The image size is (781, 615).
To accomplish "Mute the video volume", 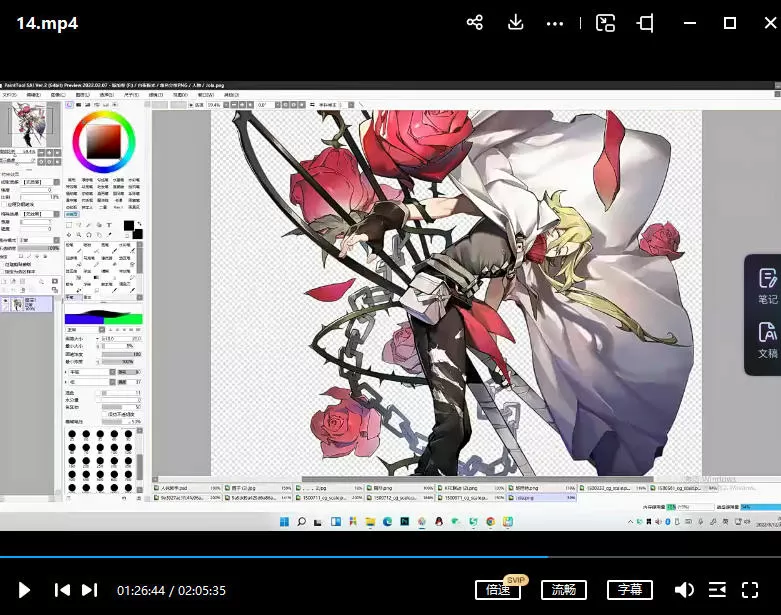I will point(684,590).
